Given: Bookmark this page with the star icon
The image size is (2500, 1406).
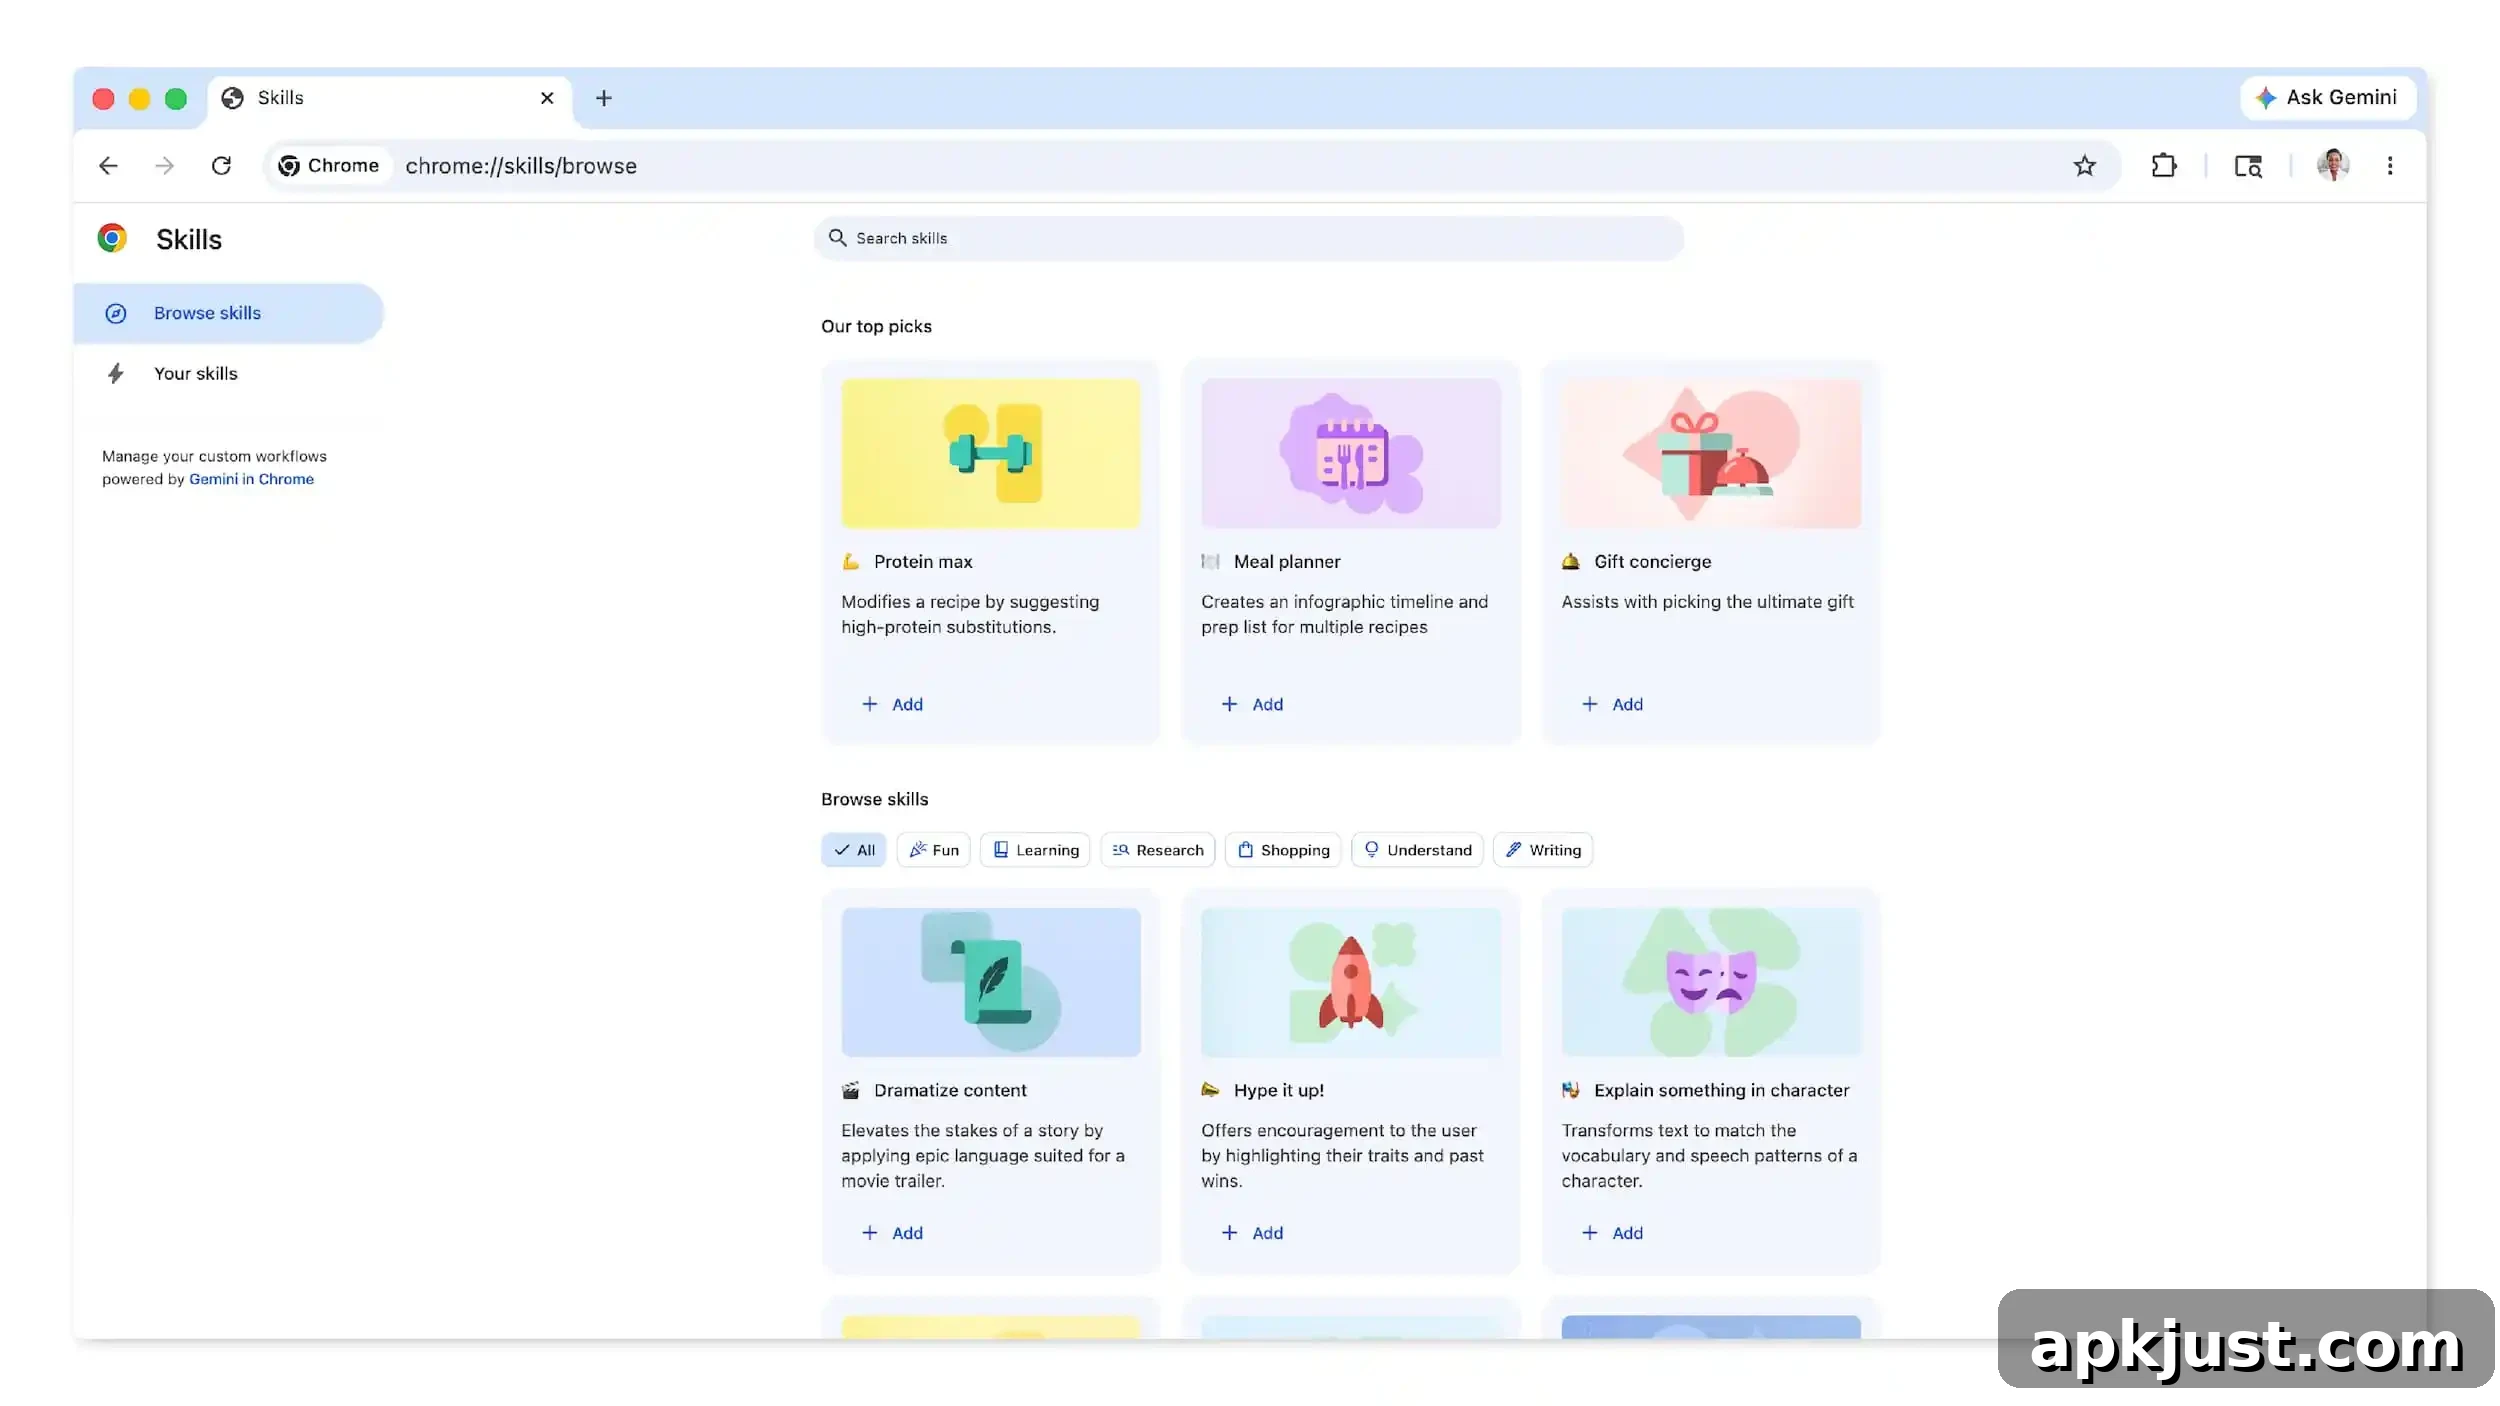Looking at the screenshot, I should [x=2084, y=166].
